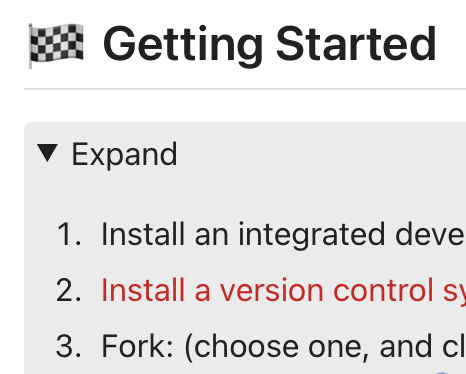
Task: Click the 'Expand' summary label
Action: tap(124, 154)
